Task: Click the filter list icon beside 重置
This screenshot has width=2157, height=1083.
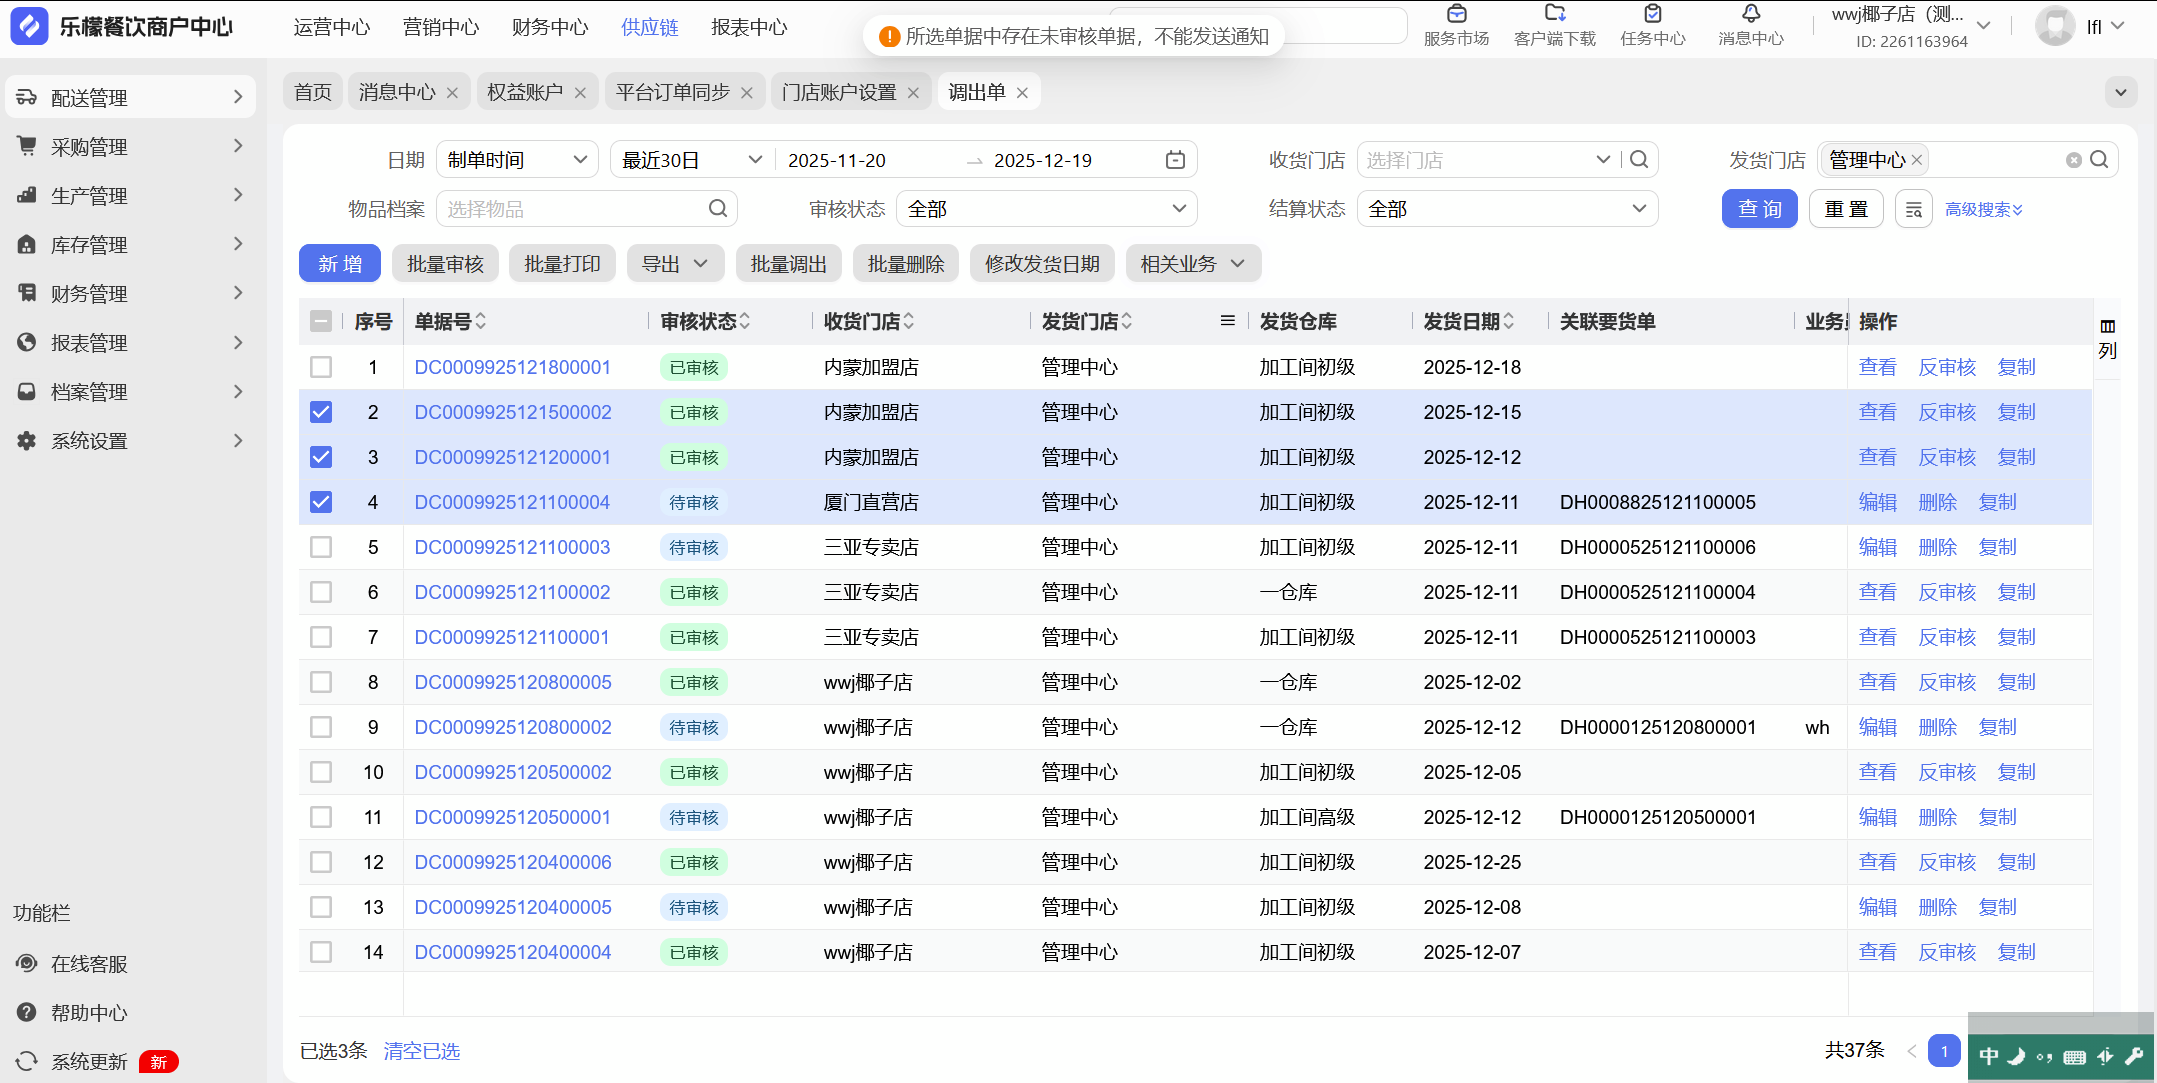Action: click(1913, 209)
